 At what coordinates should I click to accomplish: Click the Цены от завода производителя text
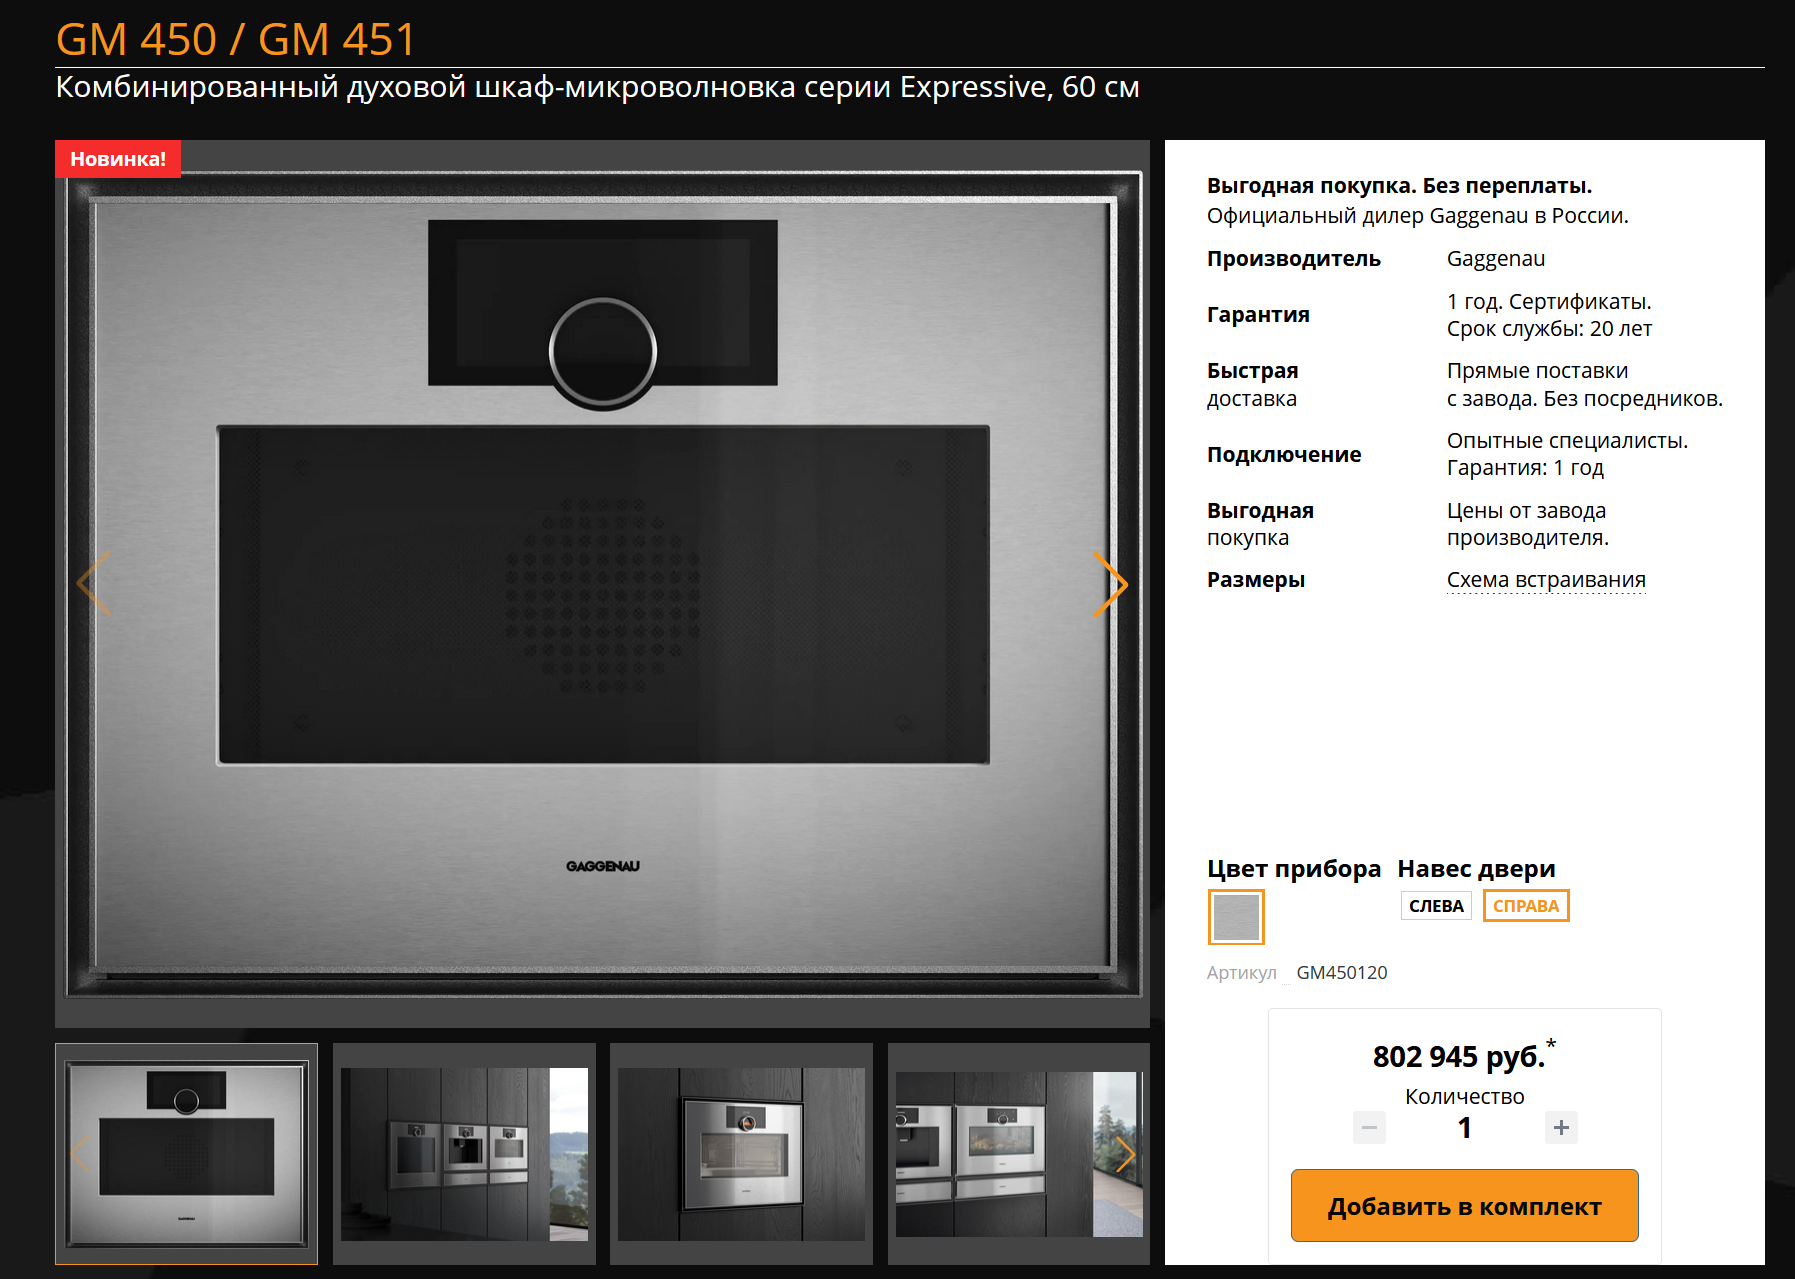tap(1528, 524)
